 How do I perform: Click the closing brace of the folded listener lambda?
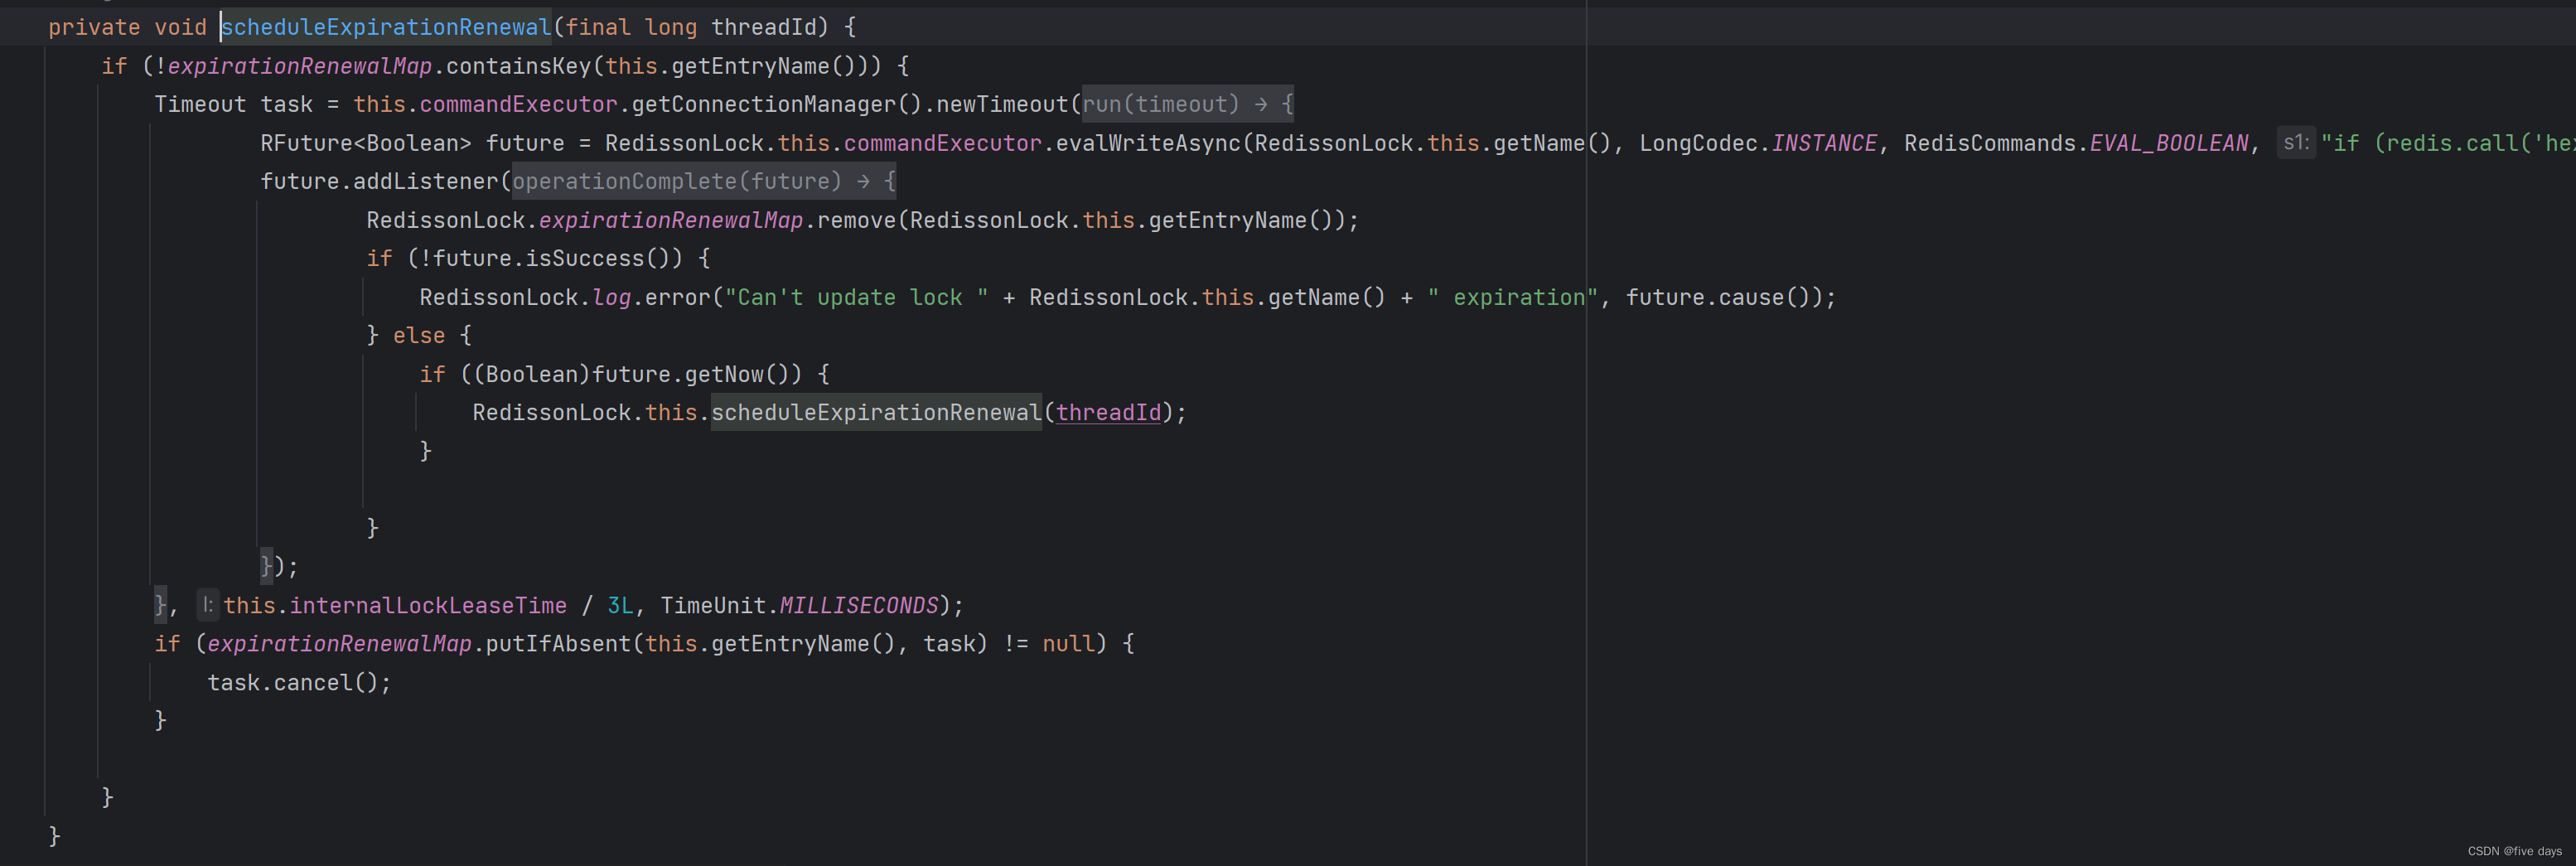pyautogui.click(x=266, y=566)
